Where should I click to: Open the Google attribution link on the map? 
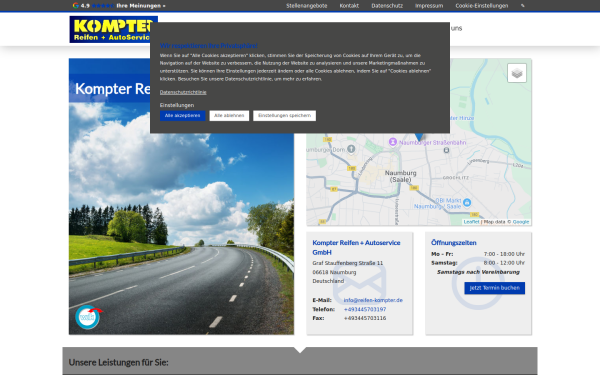[x=521, y=222]
